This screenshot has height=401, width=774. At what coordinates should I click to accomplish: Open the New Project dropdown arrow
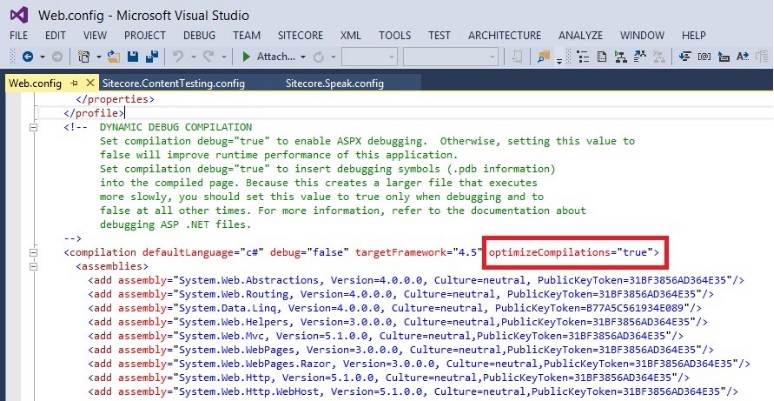(x=99, y=58)
